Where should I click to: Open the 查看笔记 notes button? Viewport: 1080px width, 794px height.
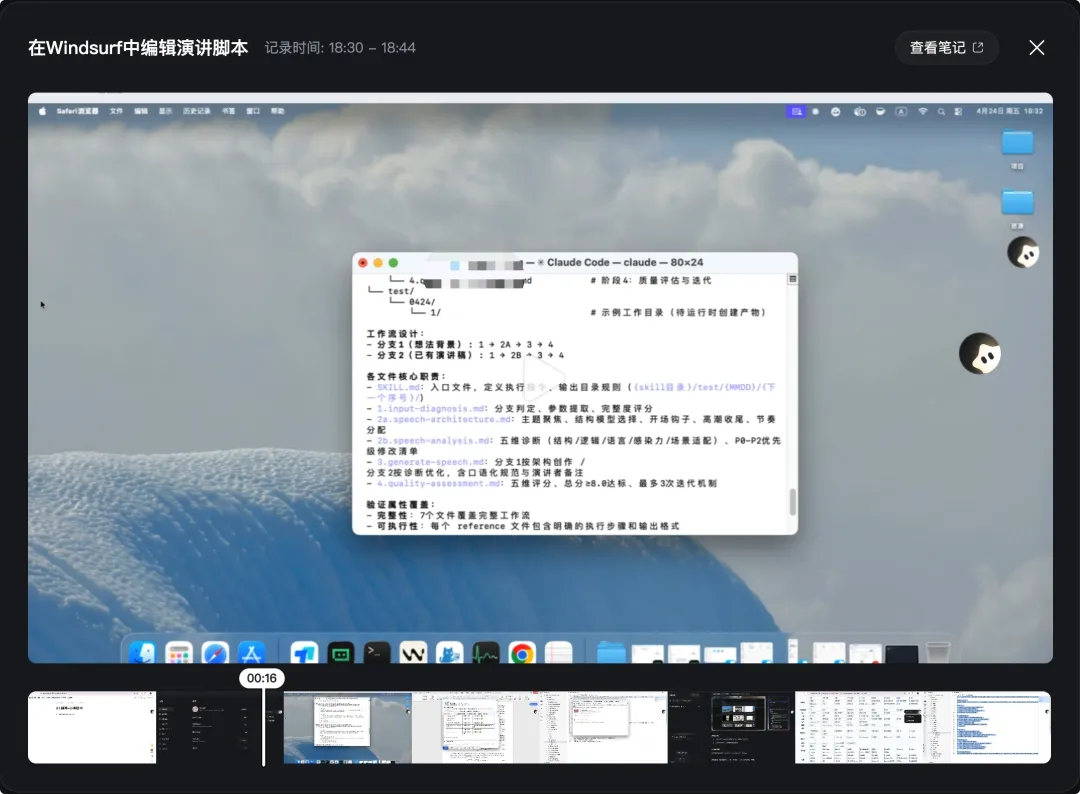[x=945, y=48]
